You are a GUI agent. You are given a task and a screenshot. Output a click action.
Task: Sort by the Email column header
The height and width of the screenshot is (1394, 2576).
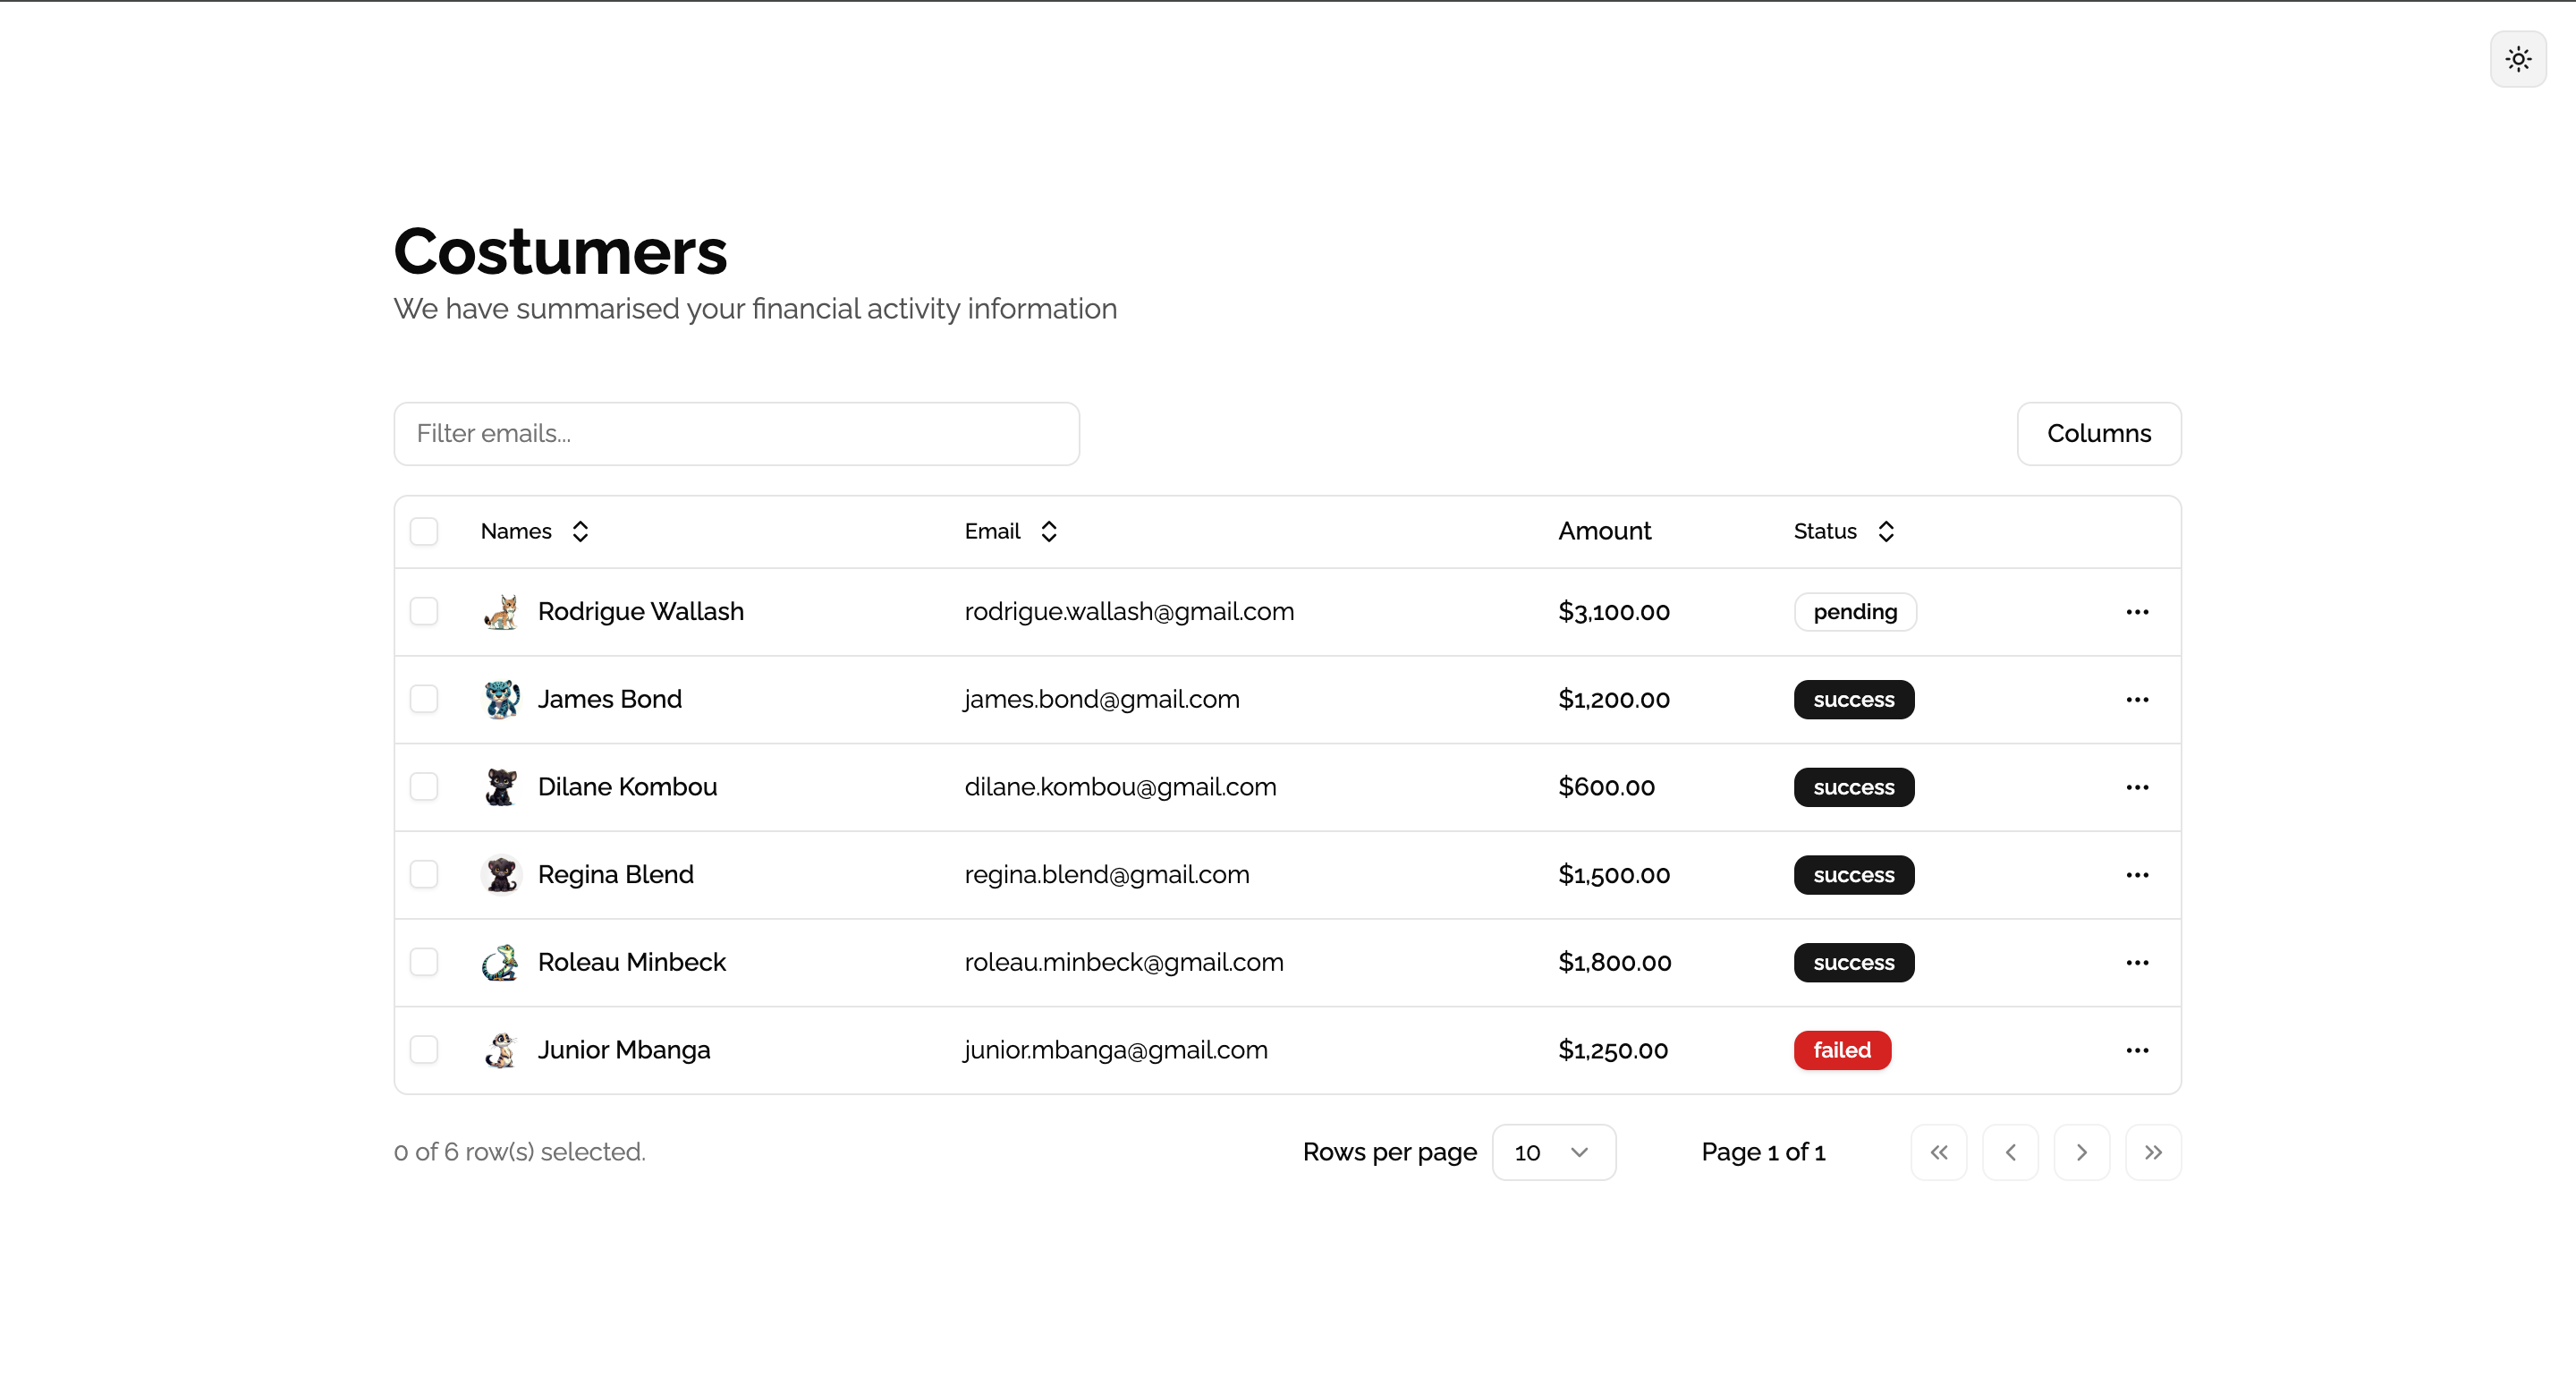[1010, 531]
